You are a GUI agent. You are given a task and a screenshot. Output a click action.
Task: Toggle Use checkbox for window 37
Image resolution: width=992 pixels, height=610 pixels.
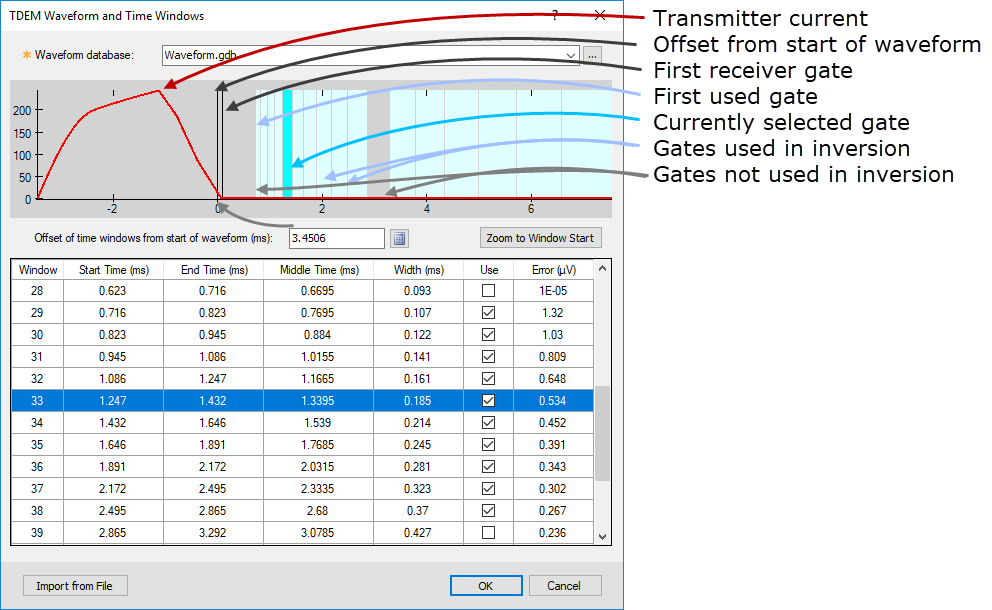pos(488,489)
